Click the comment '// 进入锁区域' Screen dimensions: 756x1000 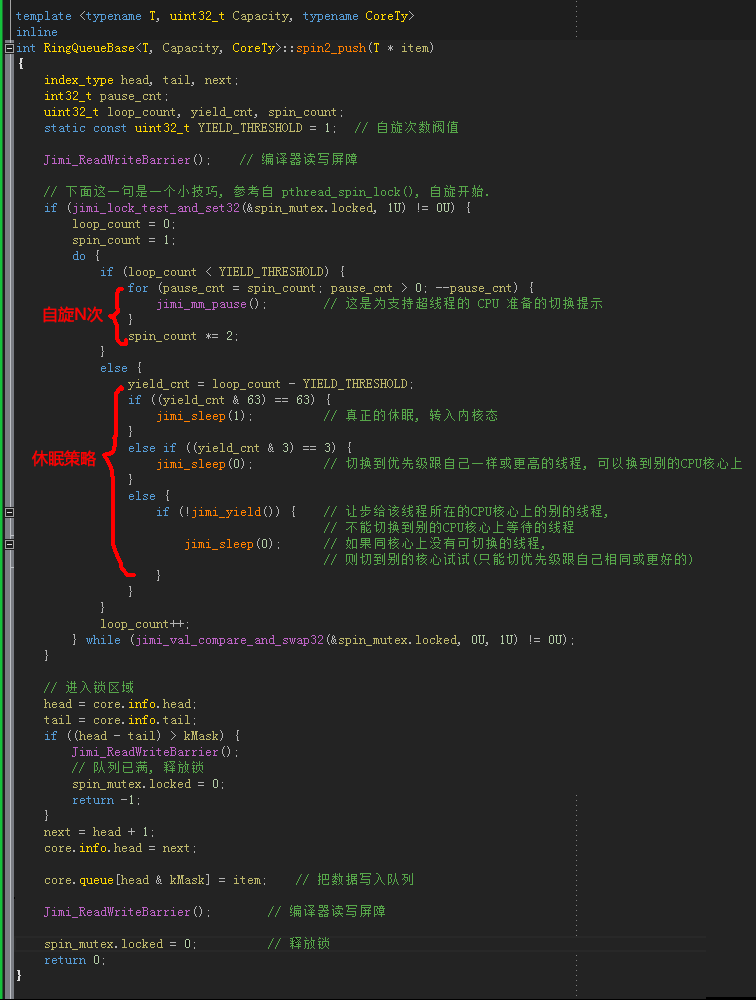[x=89, y=688]
